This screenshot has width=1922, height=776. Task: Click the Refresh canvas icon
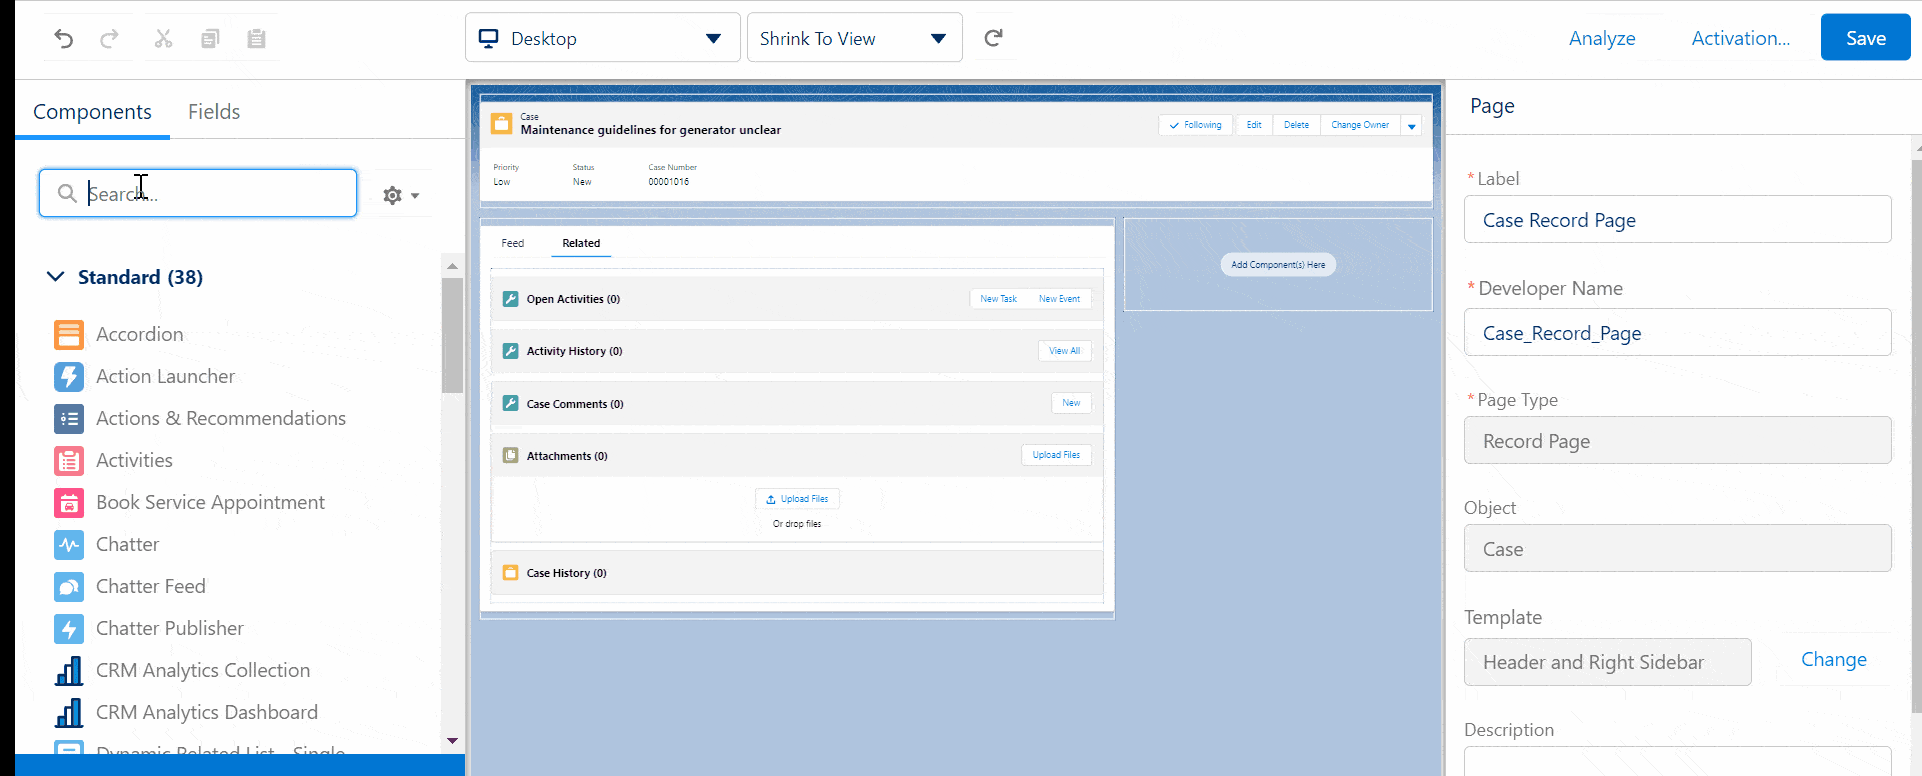click(x=993, y=38)
